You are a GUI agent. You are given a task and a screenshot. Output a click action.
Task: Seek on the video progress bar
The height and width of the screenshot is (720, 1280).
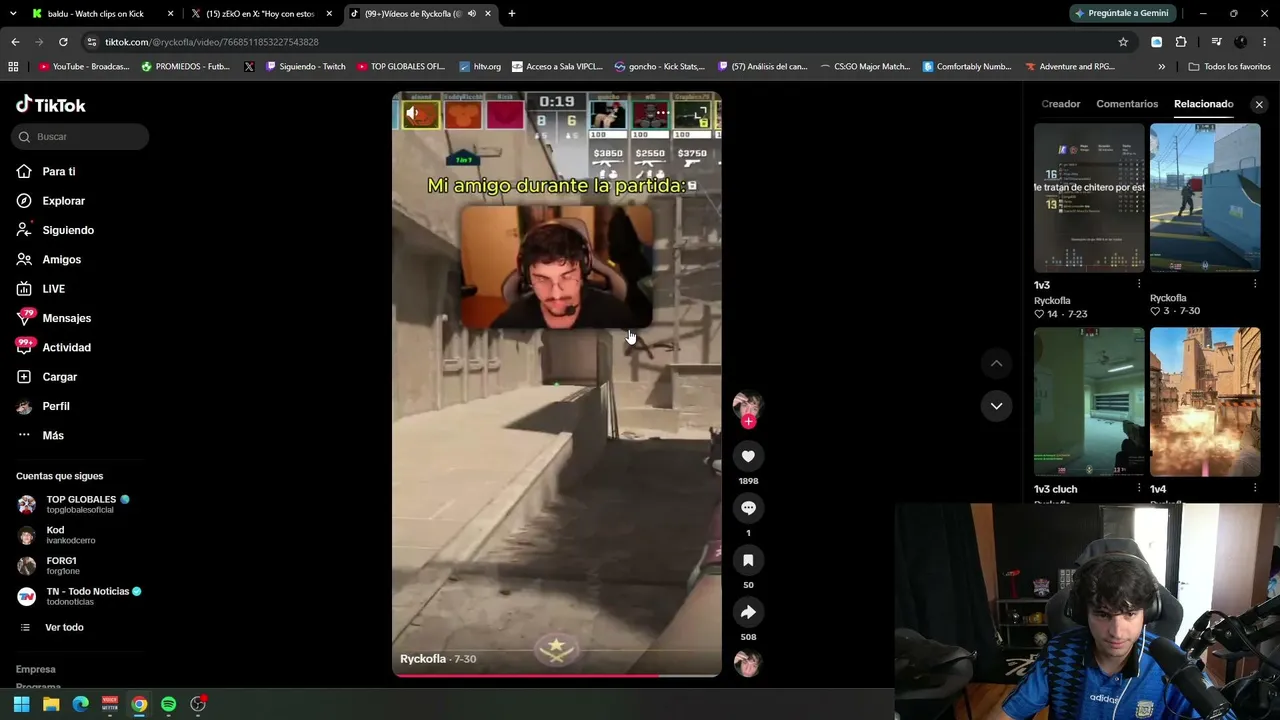556,675
